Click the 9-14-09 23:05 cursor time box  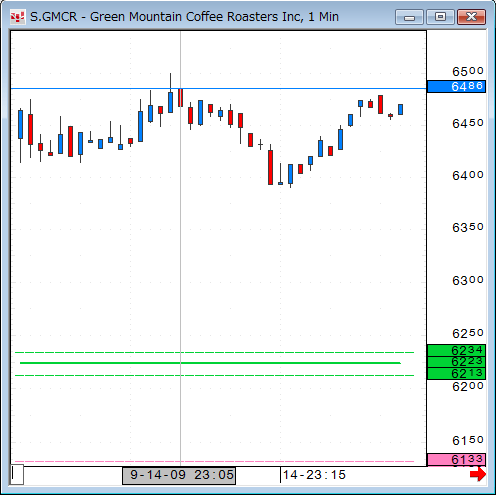[179, 475]
